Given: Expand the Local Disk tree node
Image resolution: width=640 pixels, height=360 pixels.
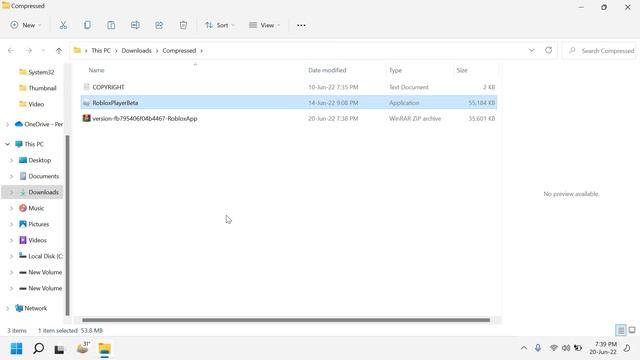Looking at the screenshot, I should pos(11,256).
